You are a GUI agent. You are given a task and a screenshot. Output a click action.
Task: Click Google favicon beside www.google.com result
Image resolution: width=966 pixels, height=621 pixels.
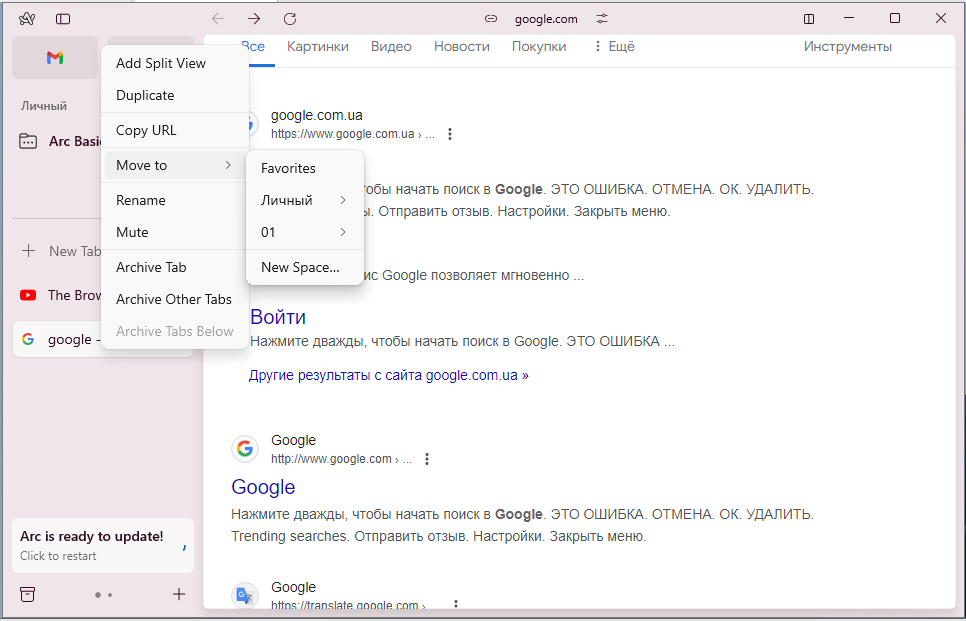pos(245,448)
